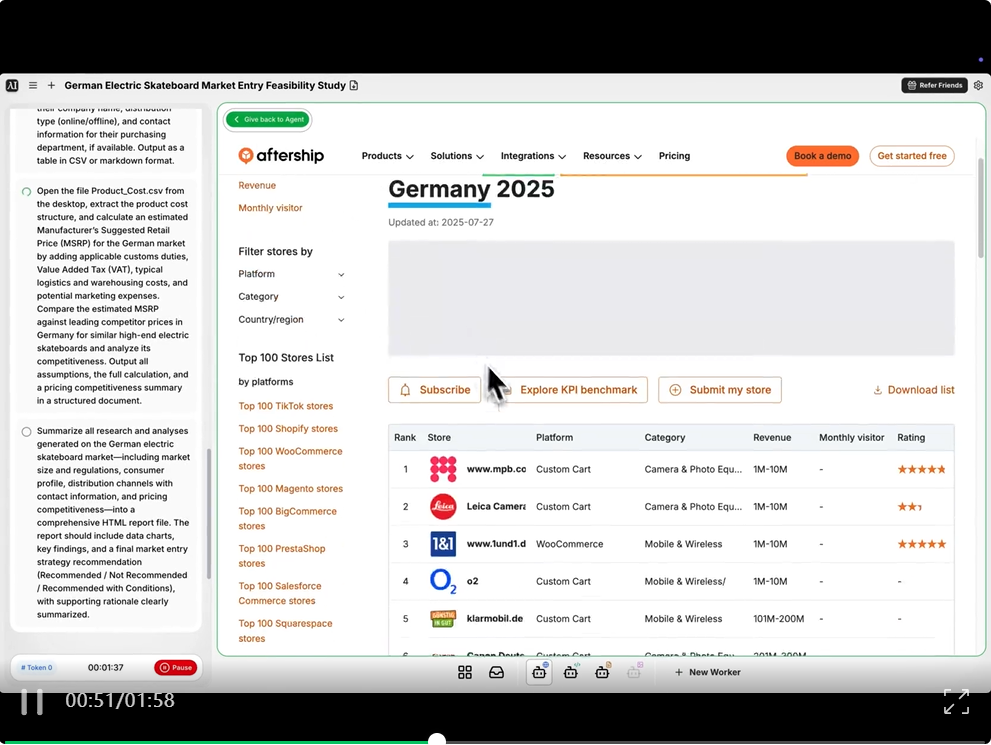Viewport: 991px width, 745px height.
Task: Click the Download list link
Action: [913, 390]
